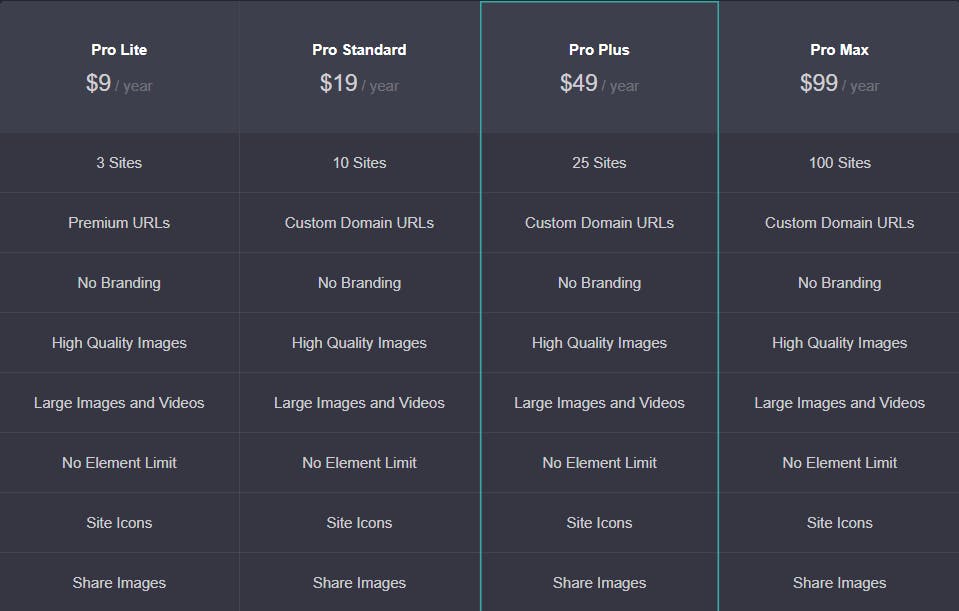Click No Branding under Pro Plus
Viewport: 959px width, 611px height.
click(x=599, y=283)
